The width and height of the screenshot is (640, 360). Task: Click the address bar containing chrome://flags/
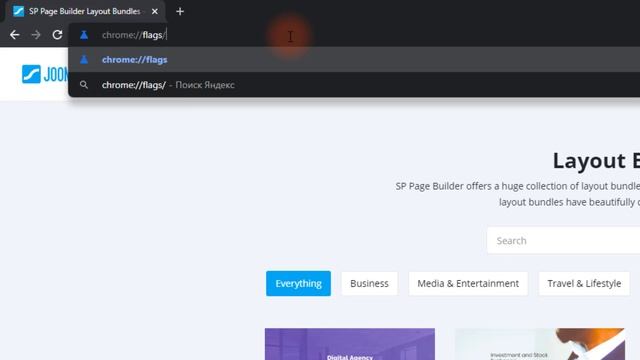354,35
